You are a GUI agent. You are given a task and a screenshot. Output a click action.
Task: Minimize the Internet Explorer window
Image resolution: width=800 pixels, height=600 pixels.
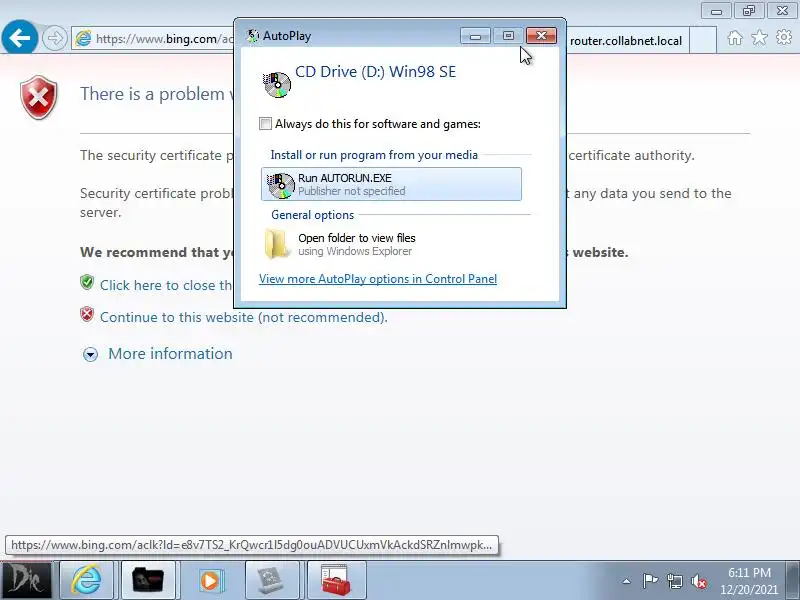pyautogui.click(x=716, y=11)
